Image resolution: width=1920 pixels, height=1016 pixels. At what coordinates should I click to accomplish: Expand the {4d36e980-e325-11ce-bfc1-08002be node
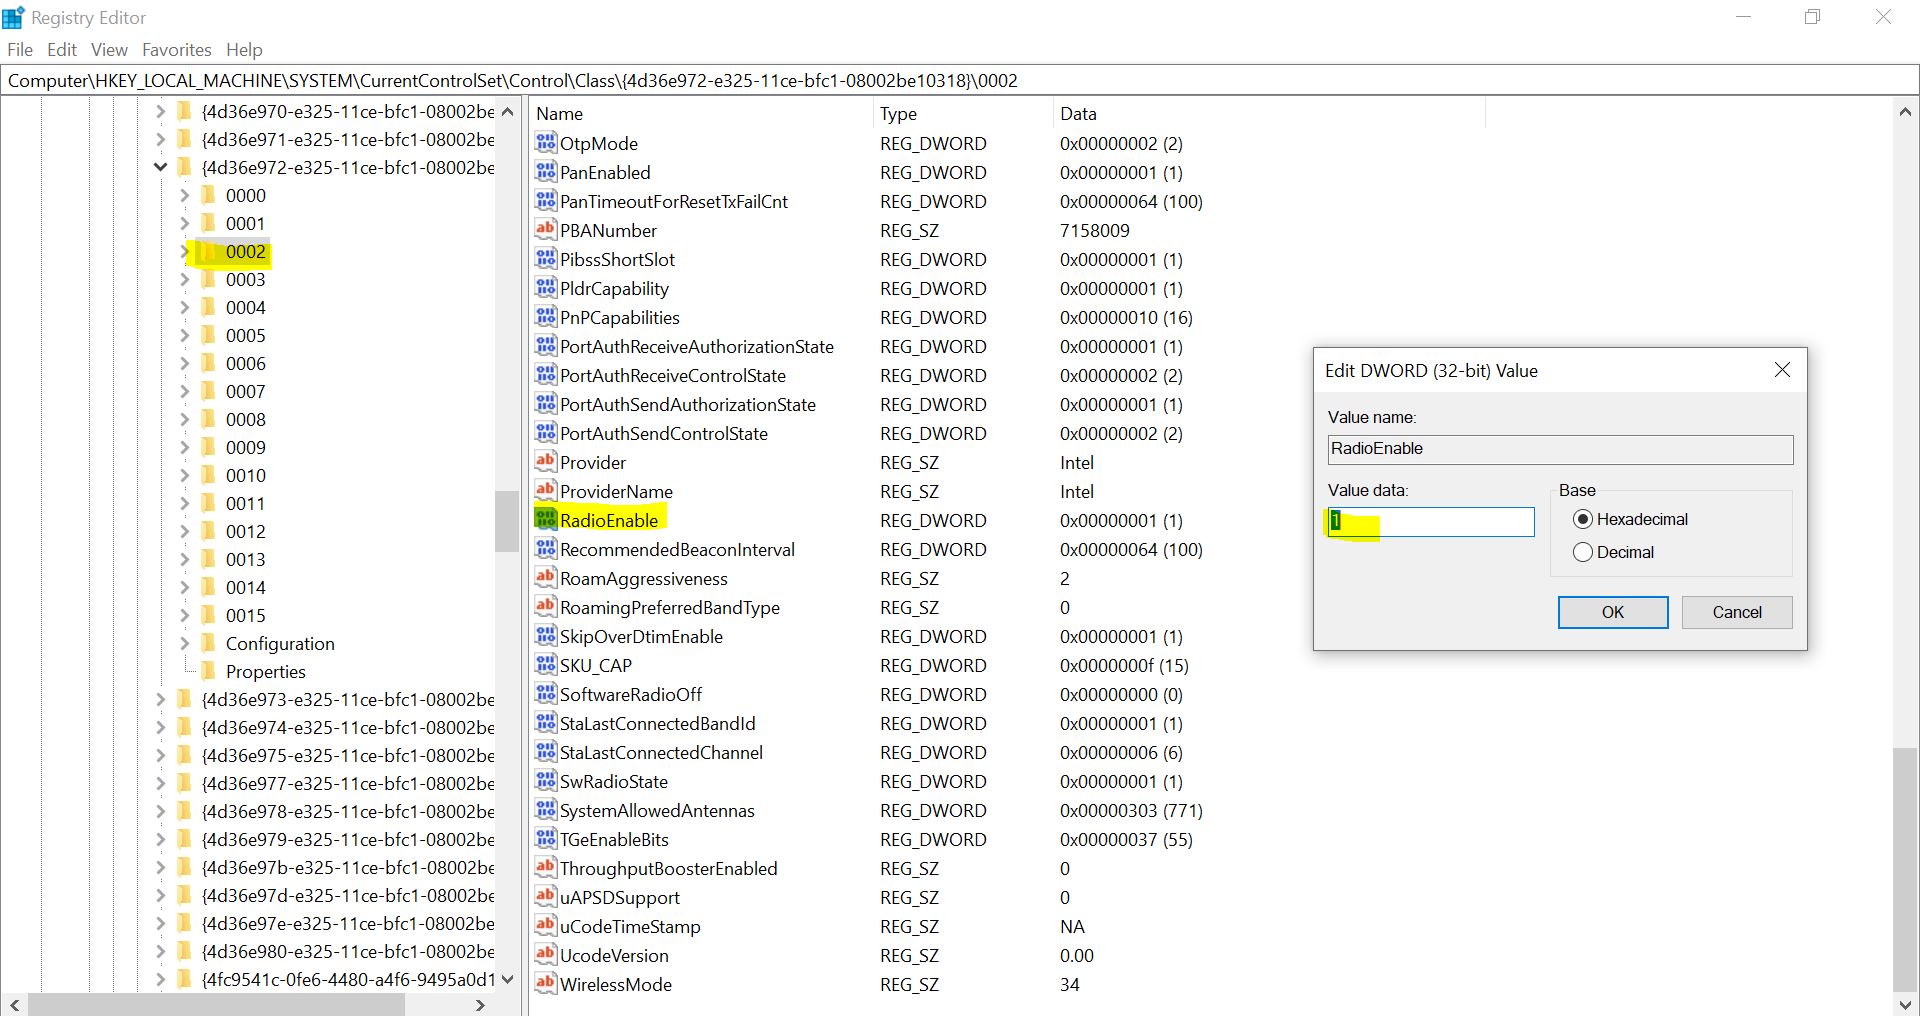click(160, 951)
